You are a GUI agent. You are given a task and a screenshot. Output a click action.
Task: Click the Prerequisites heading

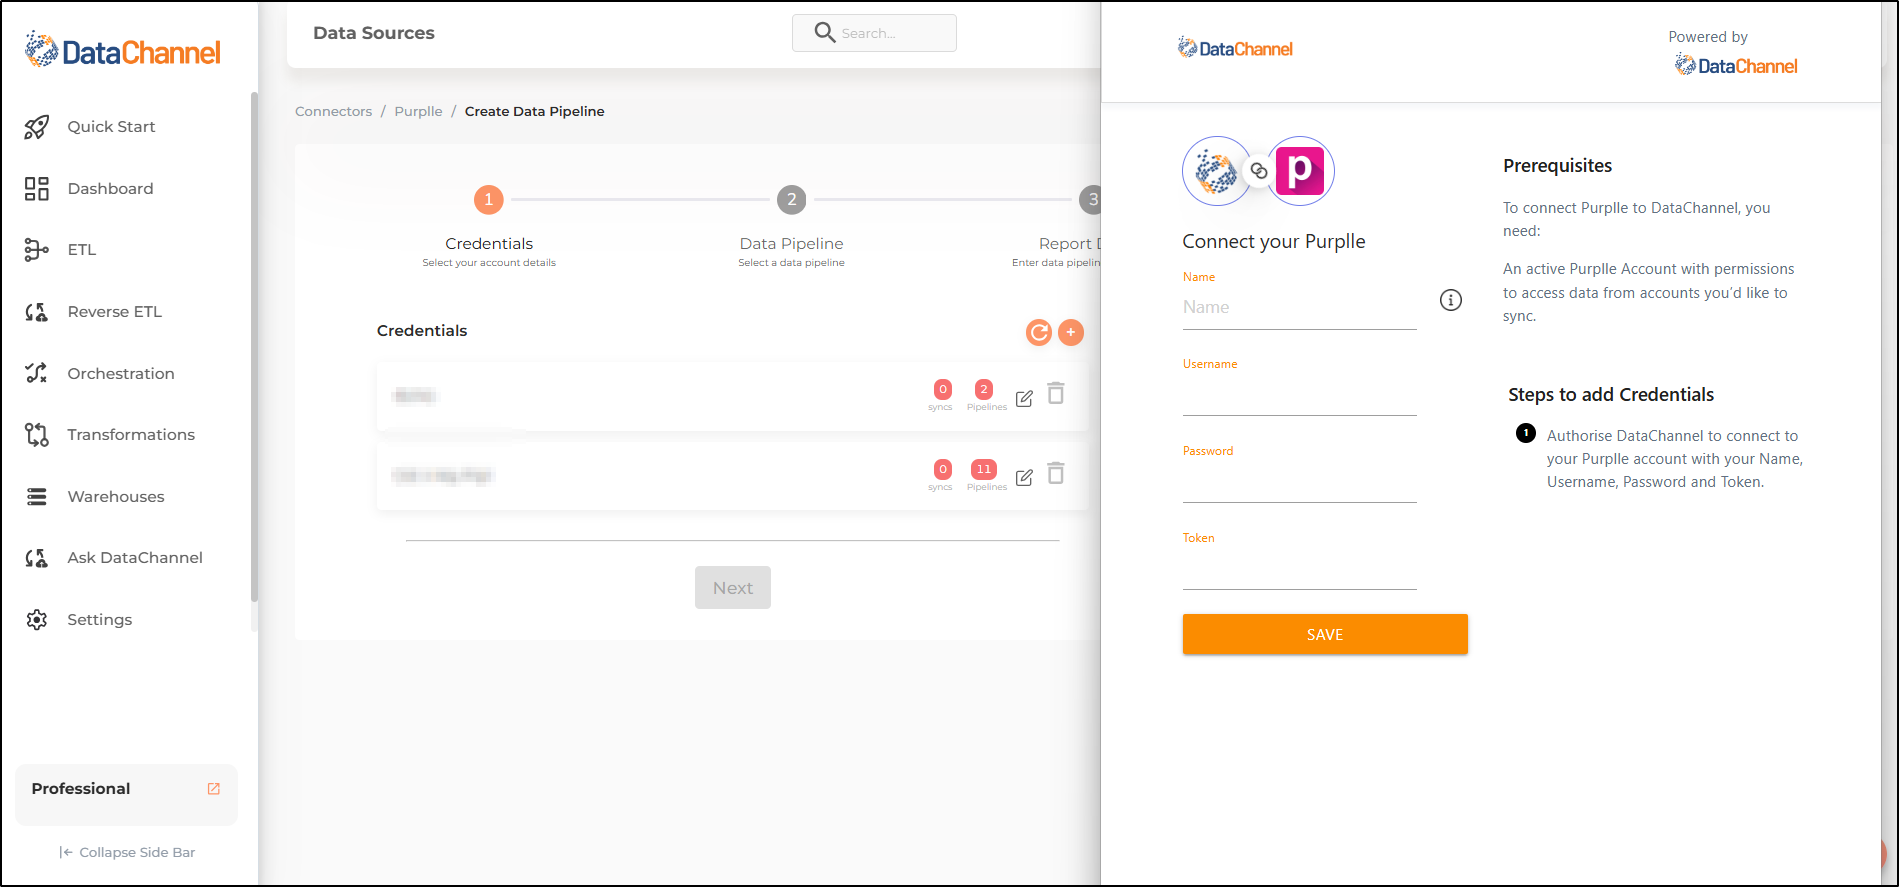click(x=1558, y=166)
